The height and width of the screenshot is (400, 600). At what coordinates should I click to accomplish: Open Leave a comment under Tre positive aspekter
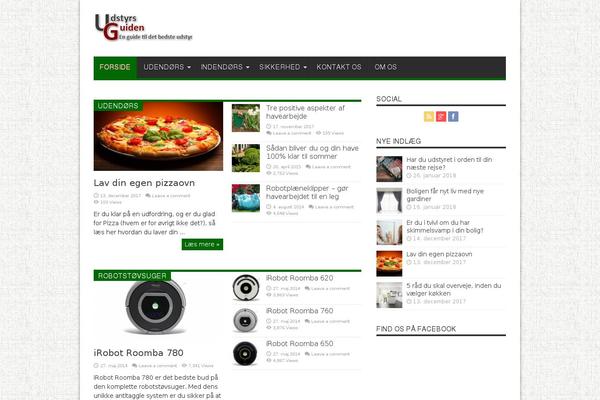[292, 133]
